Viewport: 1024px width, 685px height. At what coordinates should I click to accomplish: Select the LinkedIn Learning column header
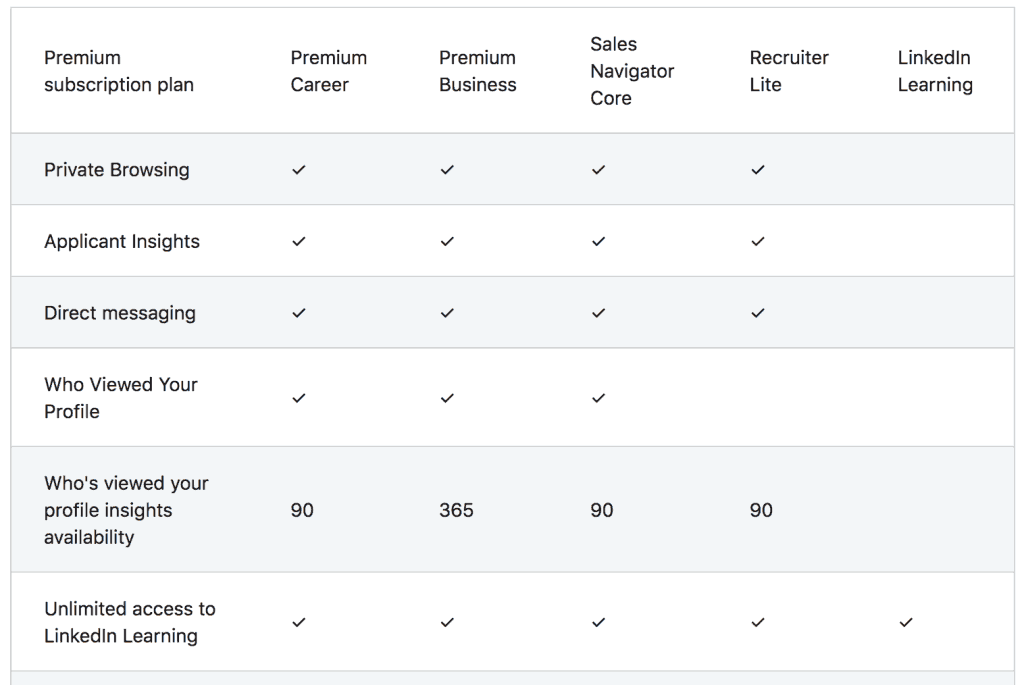tap(935, 71)
